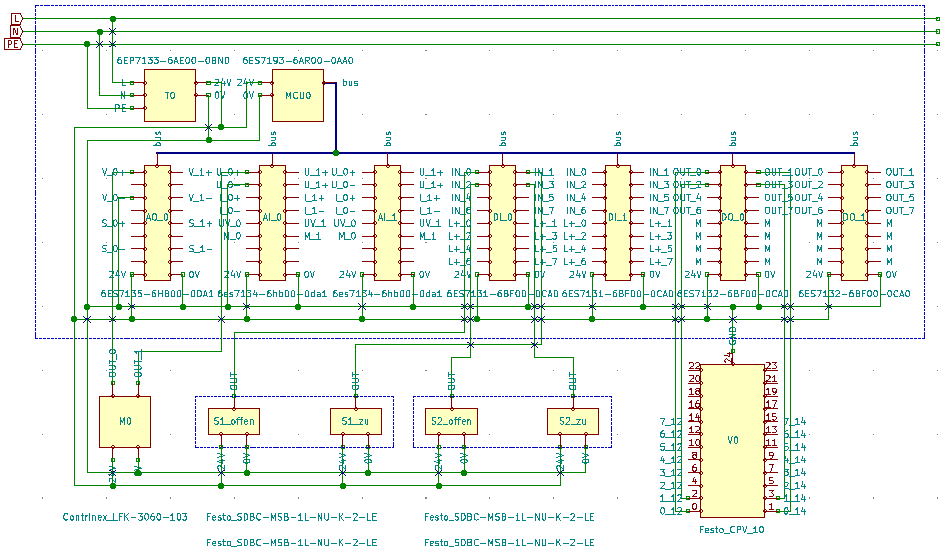Select the S1_offen sensor block
The height and width of the screenshot is (554, 945).
pyautogui.click(x=233, y=421)
